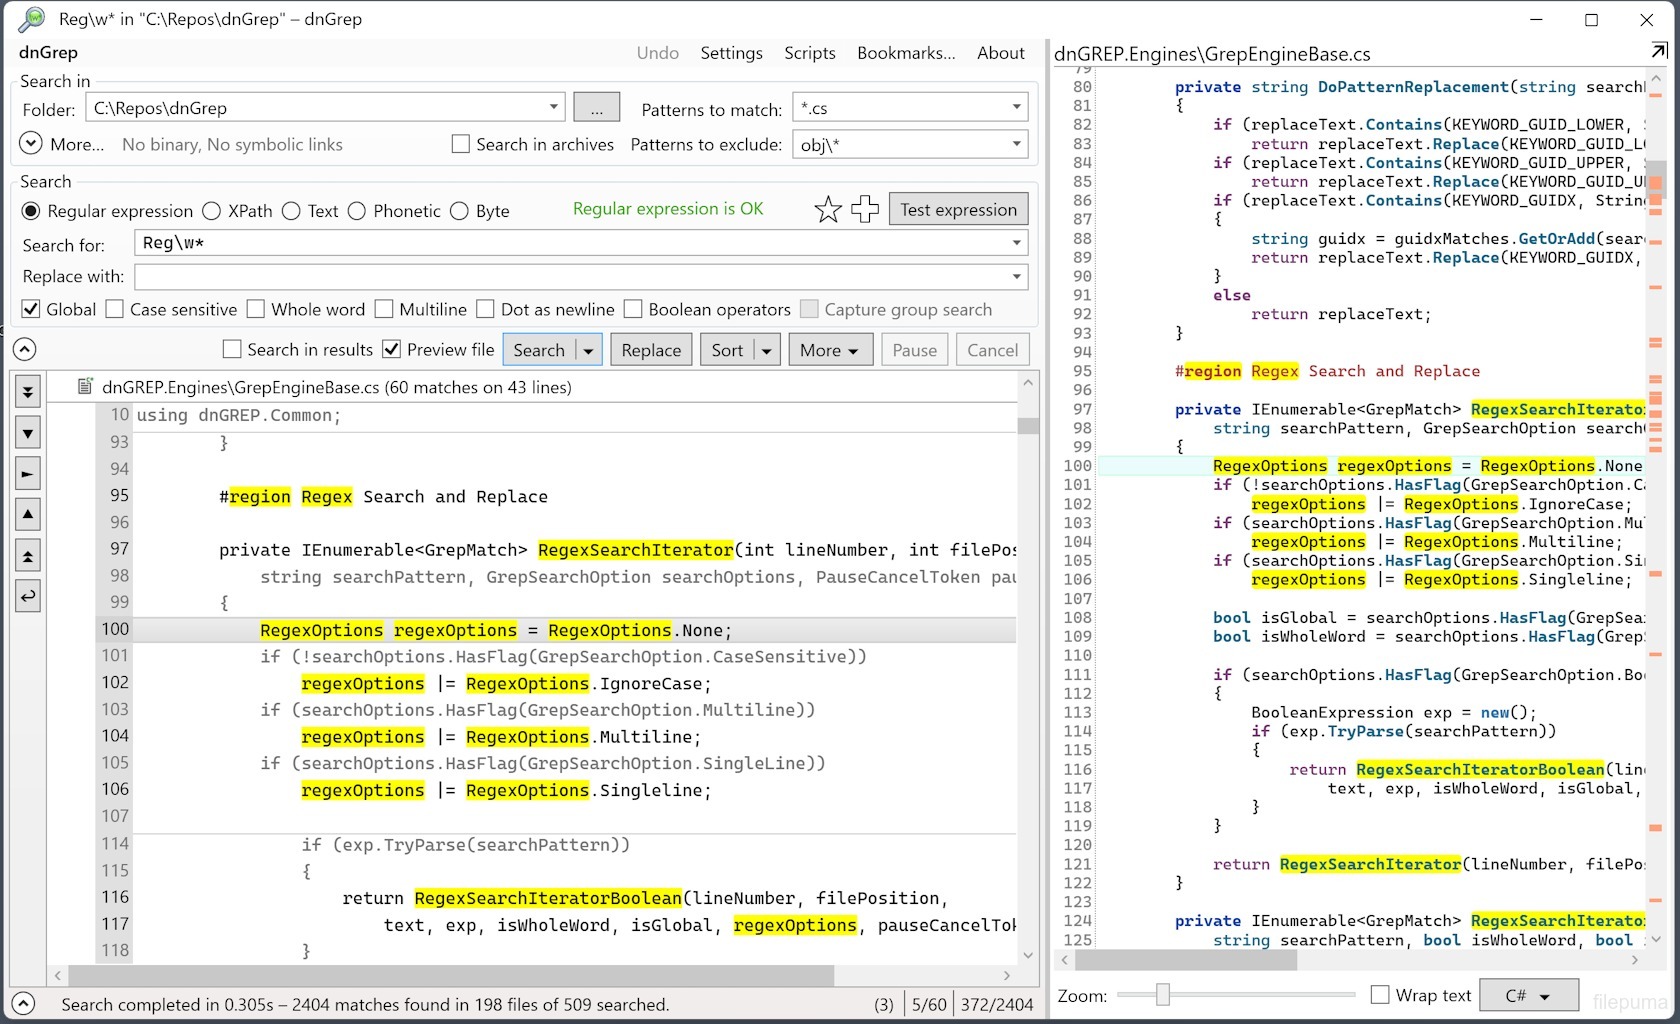Expand the Sort button dropdown arrow
The width and height of the screenshot is (1680, 1024).
[766, 351]
